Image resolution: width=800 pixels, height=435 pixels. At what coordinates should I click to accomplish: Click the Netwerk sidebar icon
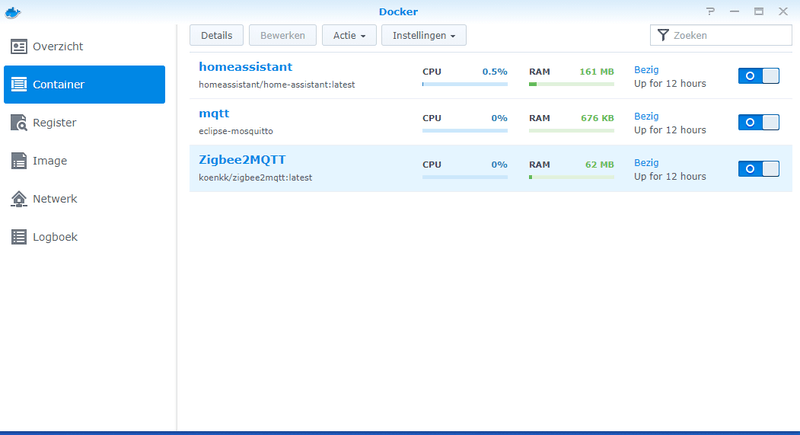19,199
